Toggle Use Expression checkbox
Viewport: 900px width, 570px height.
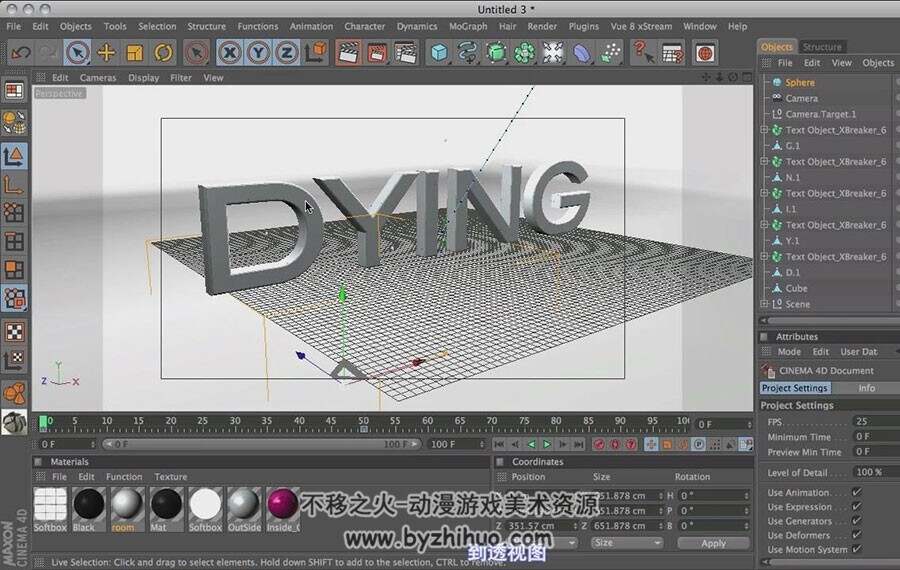(856, 506)
